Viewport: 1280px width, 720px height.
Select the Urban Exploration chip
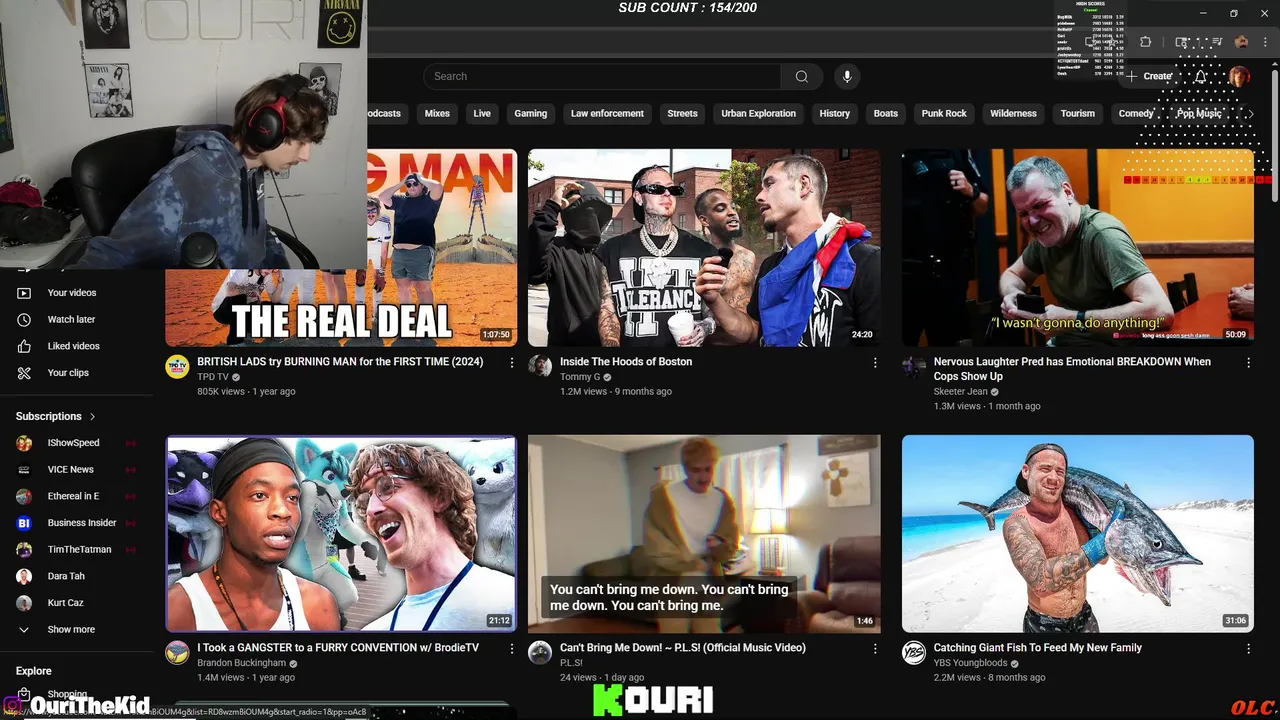[x=759, y=114]
